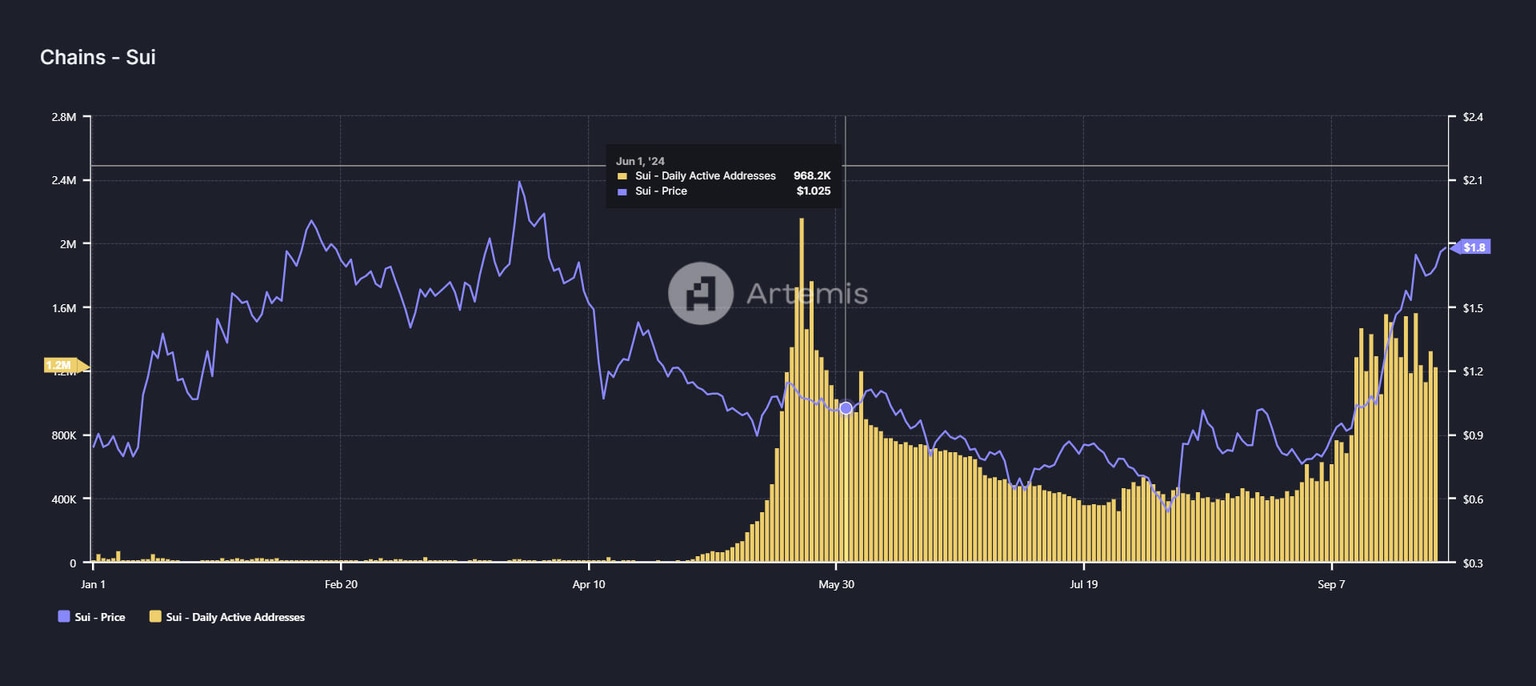This screenshot has width=1536, height=686.
Task: Click the purple $1.8 price badge
Action: point(1475,245)
